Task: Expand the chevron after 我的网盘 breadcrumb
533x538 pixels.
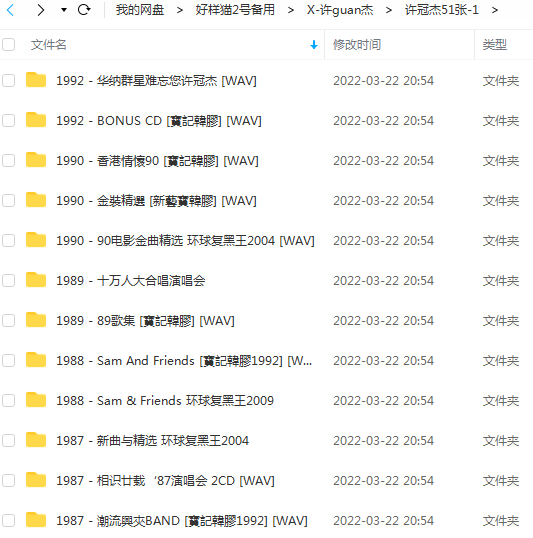Action: pyautogui.click(x=179, y=10)
